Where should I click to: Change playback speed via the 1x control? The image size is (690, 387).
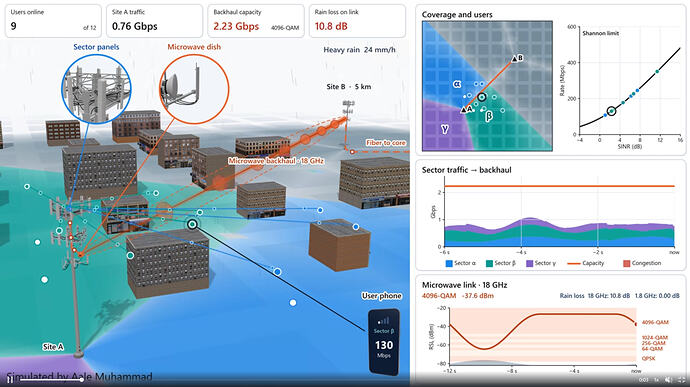click(x=657, y=380)
